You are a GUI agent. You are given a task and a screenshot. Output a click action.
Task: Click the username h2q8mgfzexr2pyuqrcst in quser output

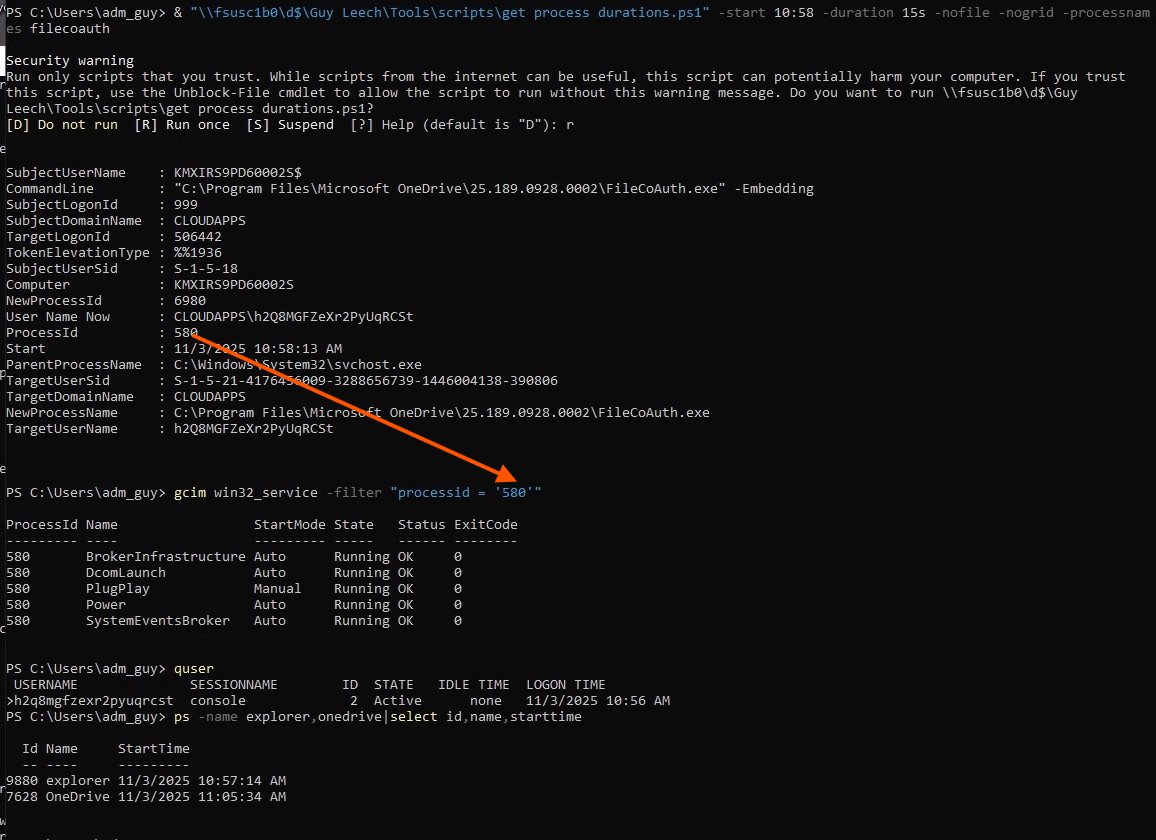94,701
